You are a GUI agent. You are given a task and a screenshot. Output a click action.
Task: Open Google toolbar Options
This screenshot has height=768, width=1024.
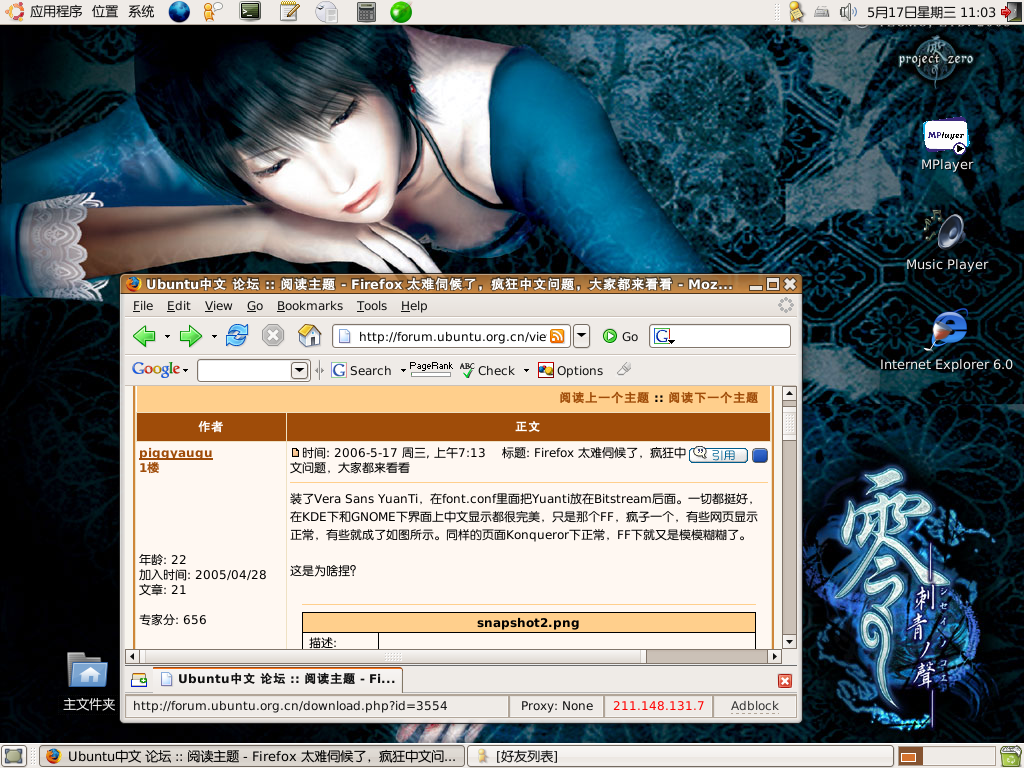tap(570, 370)
